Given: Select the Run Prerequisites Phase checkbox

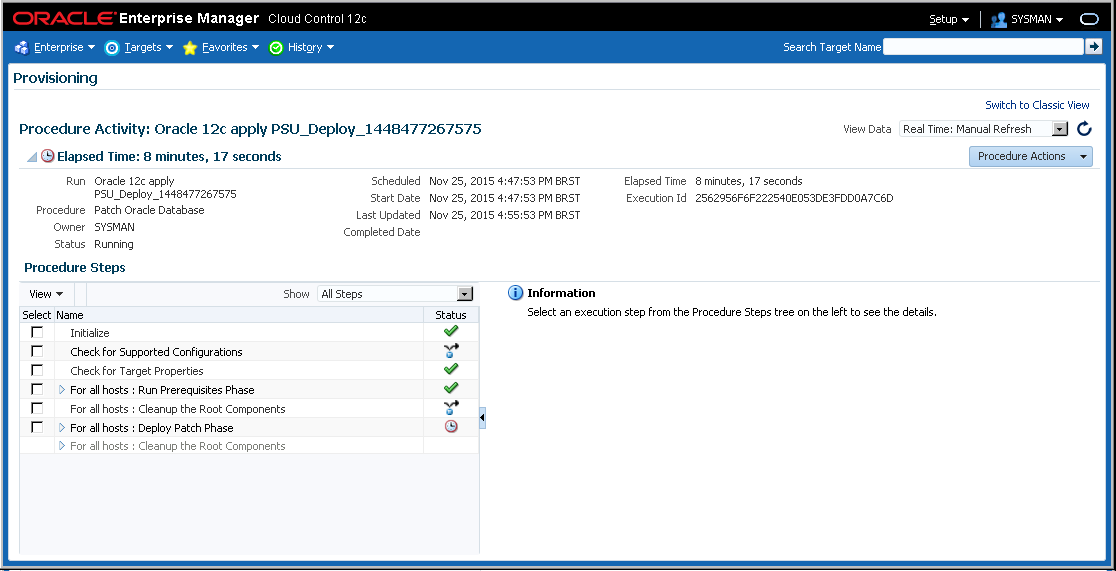Looking at the screenshot, I should tap(37, 389).
